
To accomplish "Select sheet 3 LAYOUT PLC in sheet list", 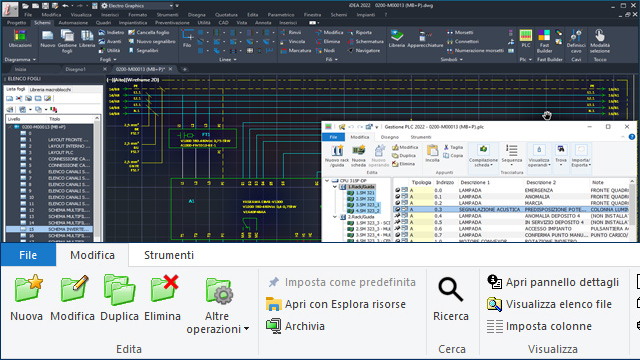I will [x=49, y=153].
